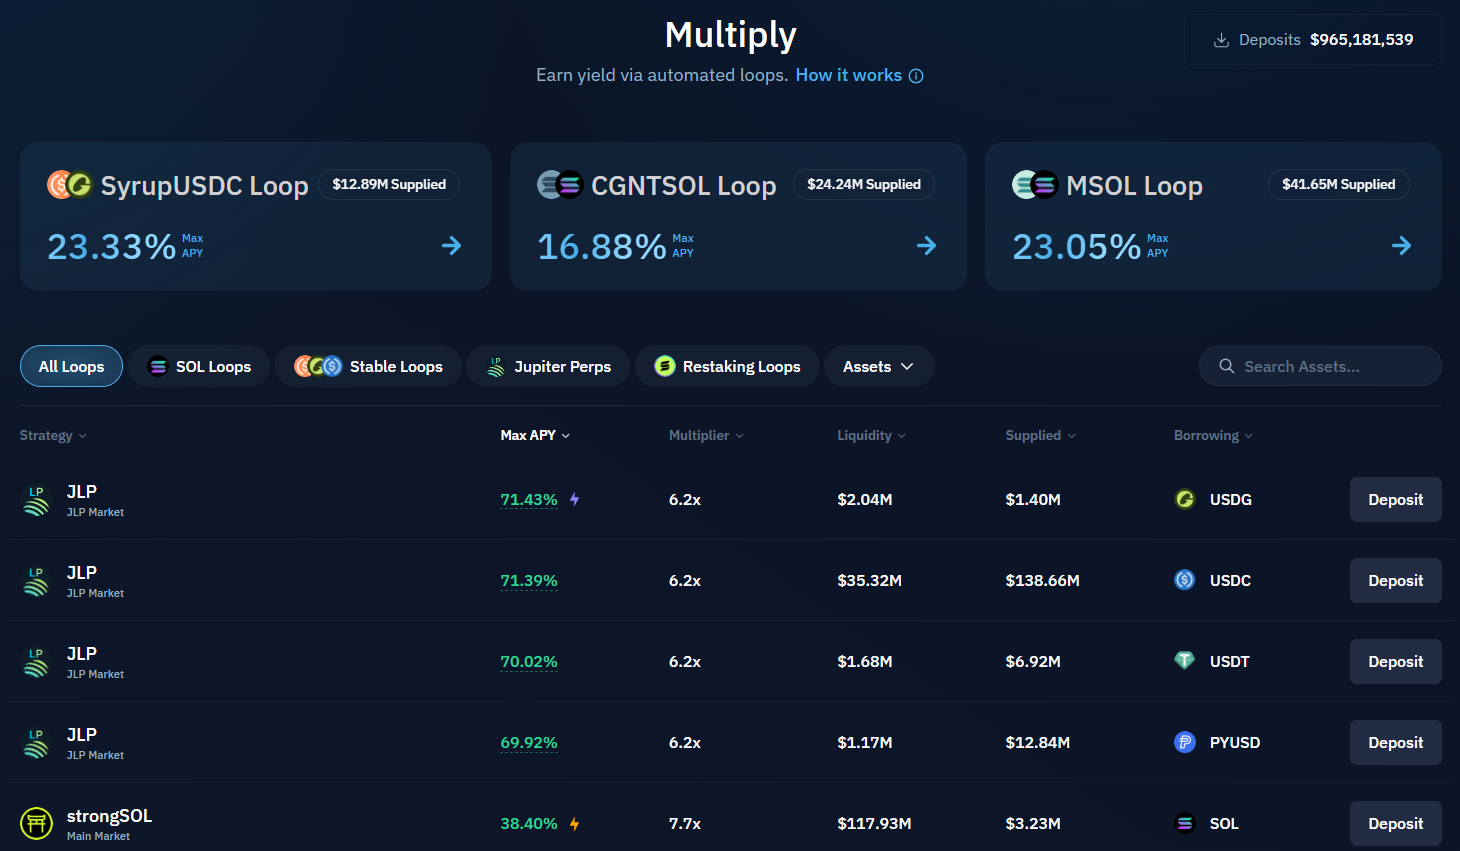Image resolution: width=1460 pixels, height=851 pixels.
Task: Click the SyrupUSDC Loop token pair icon
Action: pyautogui.click(x=70, y=185)
